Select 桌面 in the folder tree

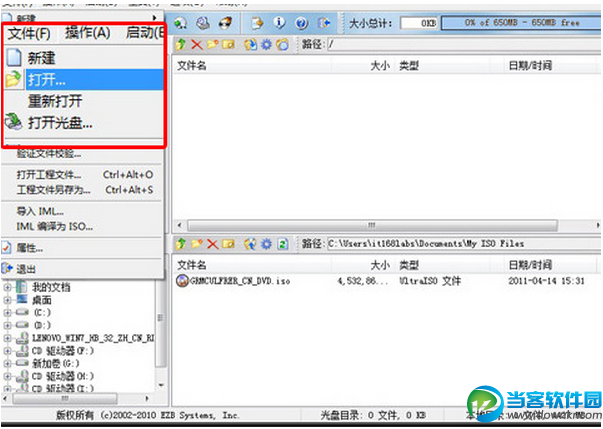coord(42,300)
